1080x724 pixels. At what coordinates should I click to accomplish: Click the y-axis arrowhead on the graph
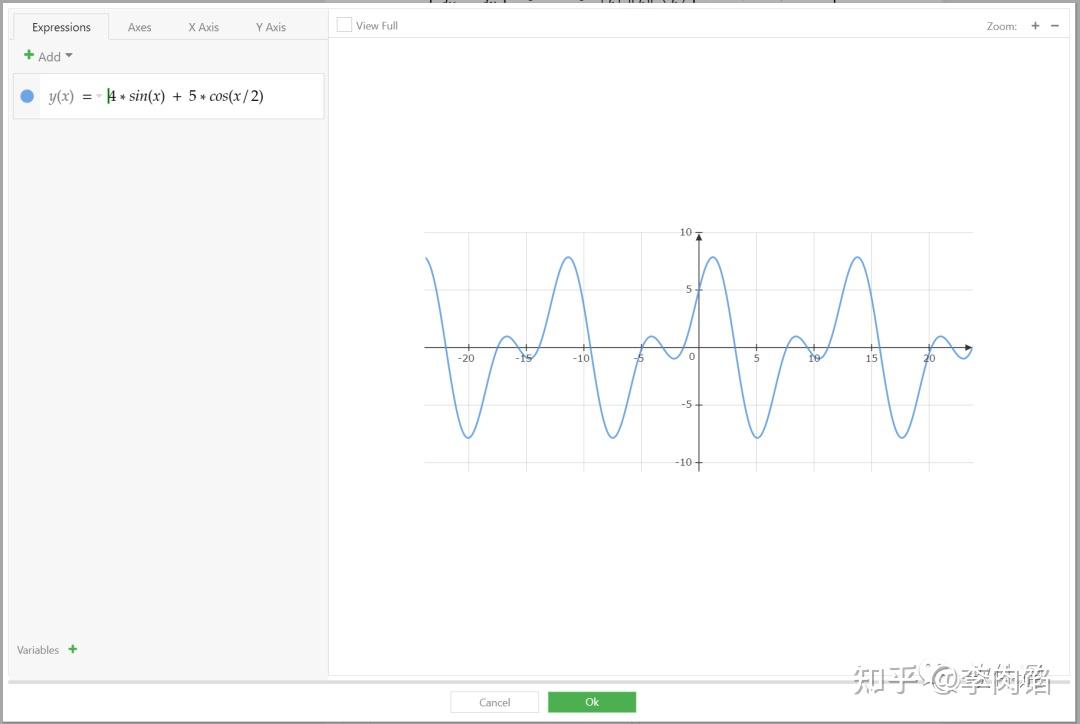[x=699, y=237]
